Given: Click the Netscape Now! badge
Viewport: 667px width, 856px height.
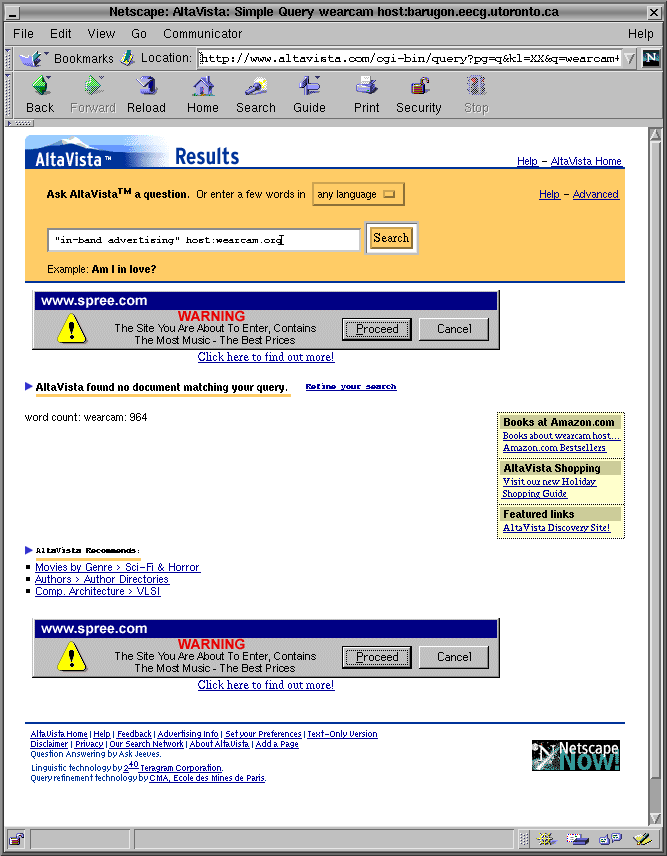Looking at the screenshot, I should click(576, 756).
